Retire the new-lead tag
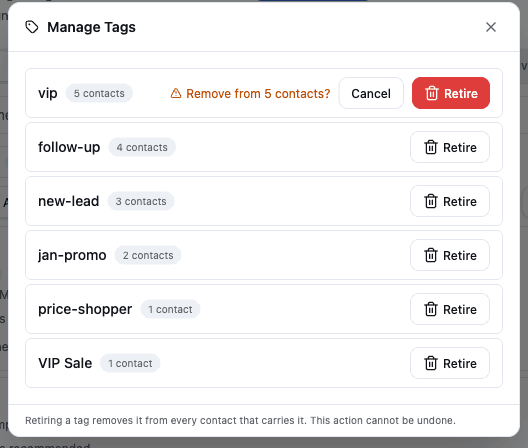The image size is (528, 448). (450, 201)
